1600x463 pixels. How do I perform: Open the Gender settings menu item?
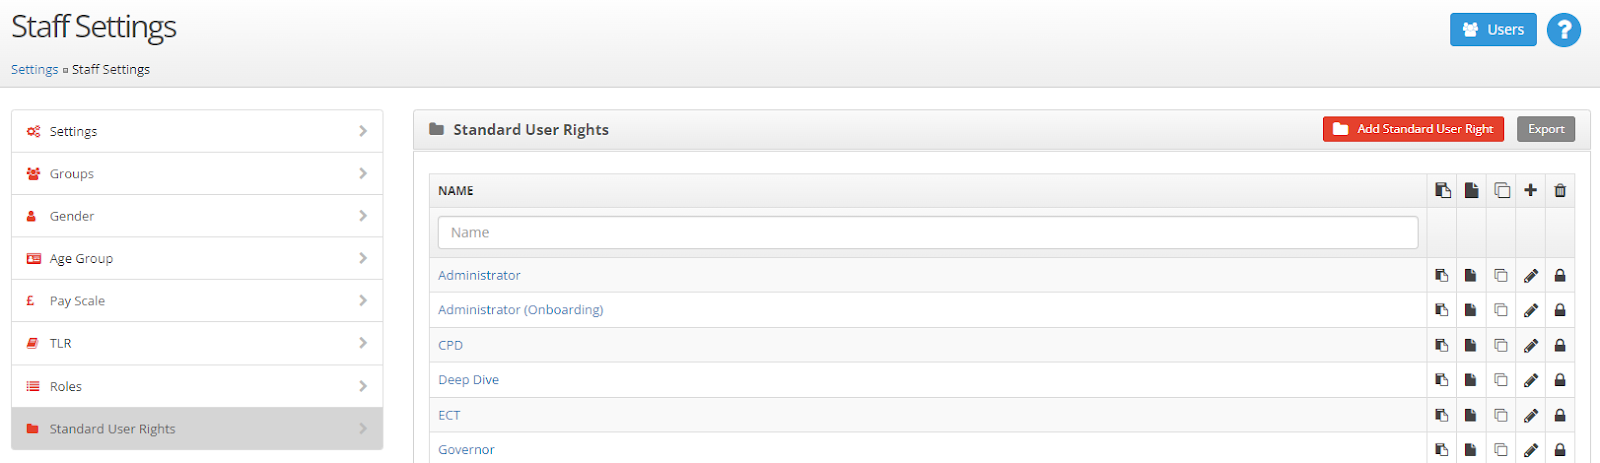tap(72, 216)
